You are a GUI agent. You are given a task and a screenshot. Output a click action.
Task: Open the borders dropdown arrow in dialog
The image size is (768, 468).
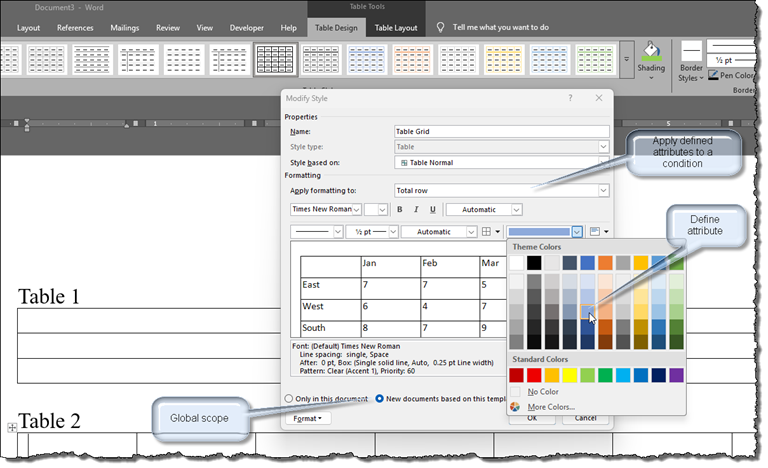(498, 232)
